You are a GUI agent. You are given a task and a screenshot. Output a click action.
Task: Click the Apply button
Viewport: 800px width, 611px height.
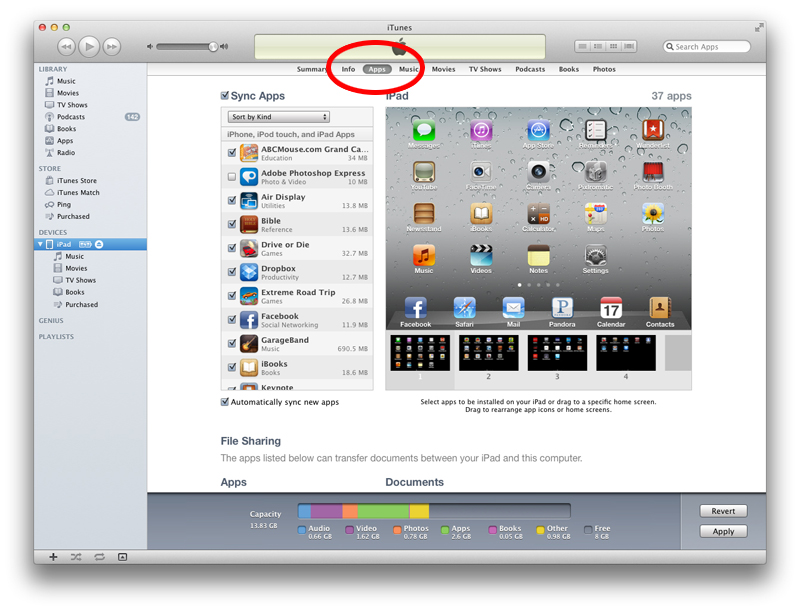(723, 531)
